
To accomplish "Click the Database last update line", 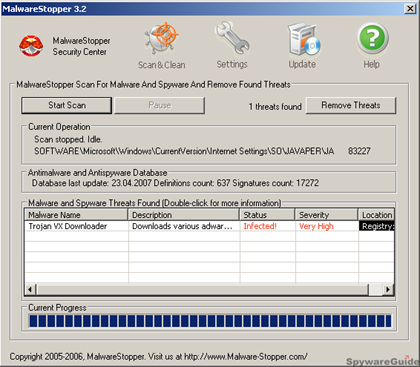I will (x=175, y=183).
